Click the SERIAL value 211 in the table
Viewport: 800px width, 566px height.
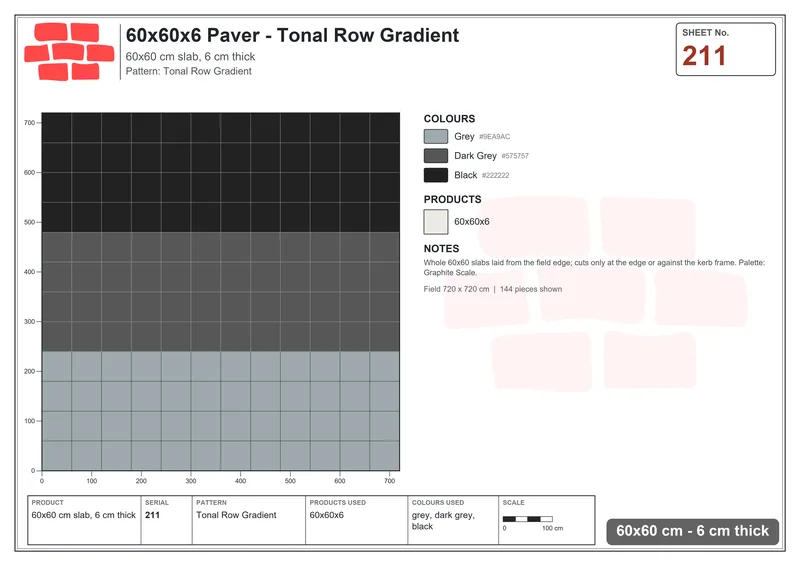[152, 515]
